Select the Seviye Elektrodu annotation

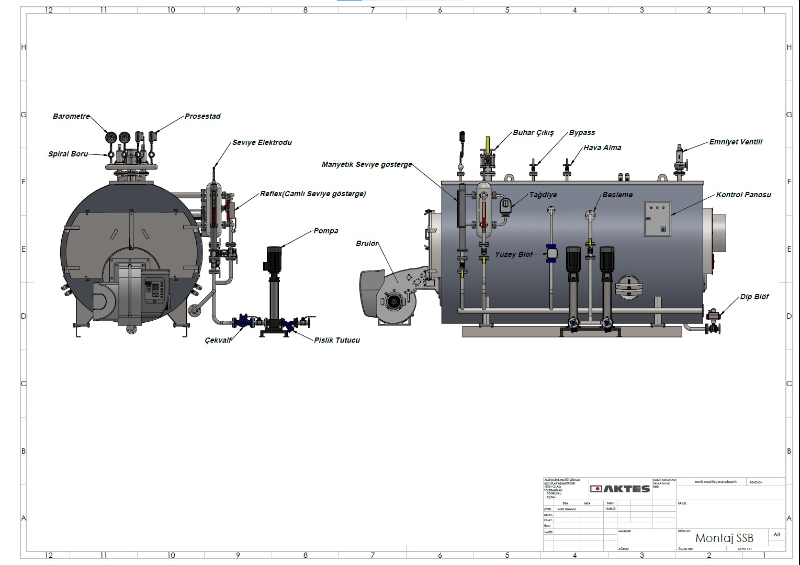point(262,143)
